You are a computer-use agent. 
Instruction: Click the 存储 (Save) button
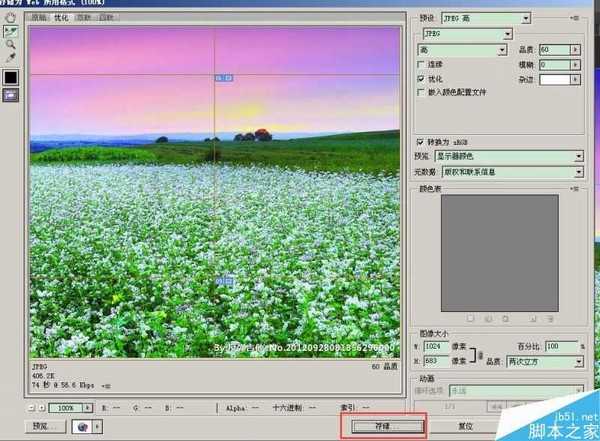pyautogui.click(x=385, y=425)
